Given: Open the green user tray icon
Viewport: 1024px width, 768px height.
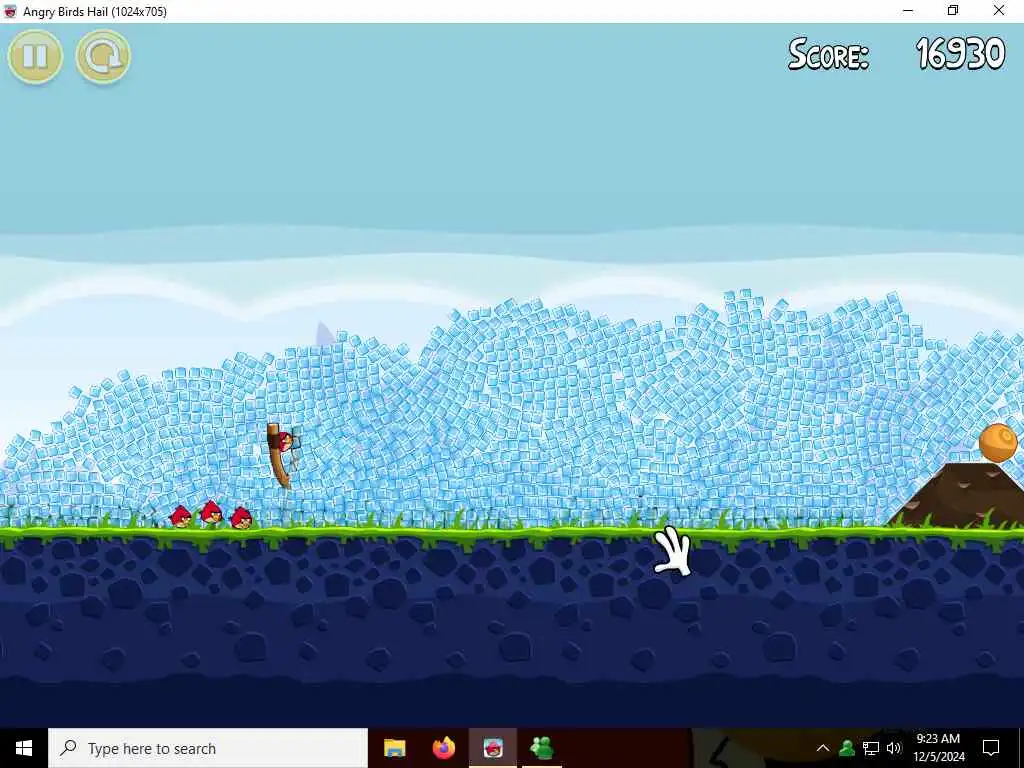Looking at the screenshot, I should (x=847, y=748).
